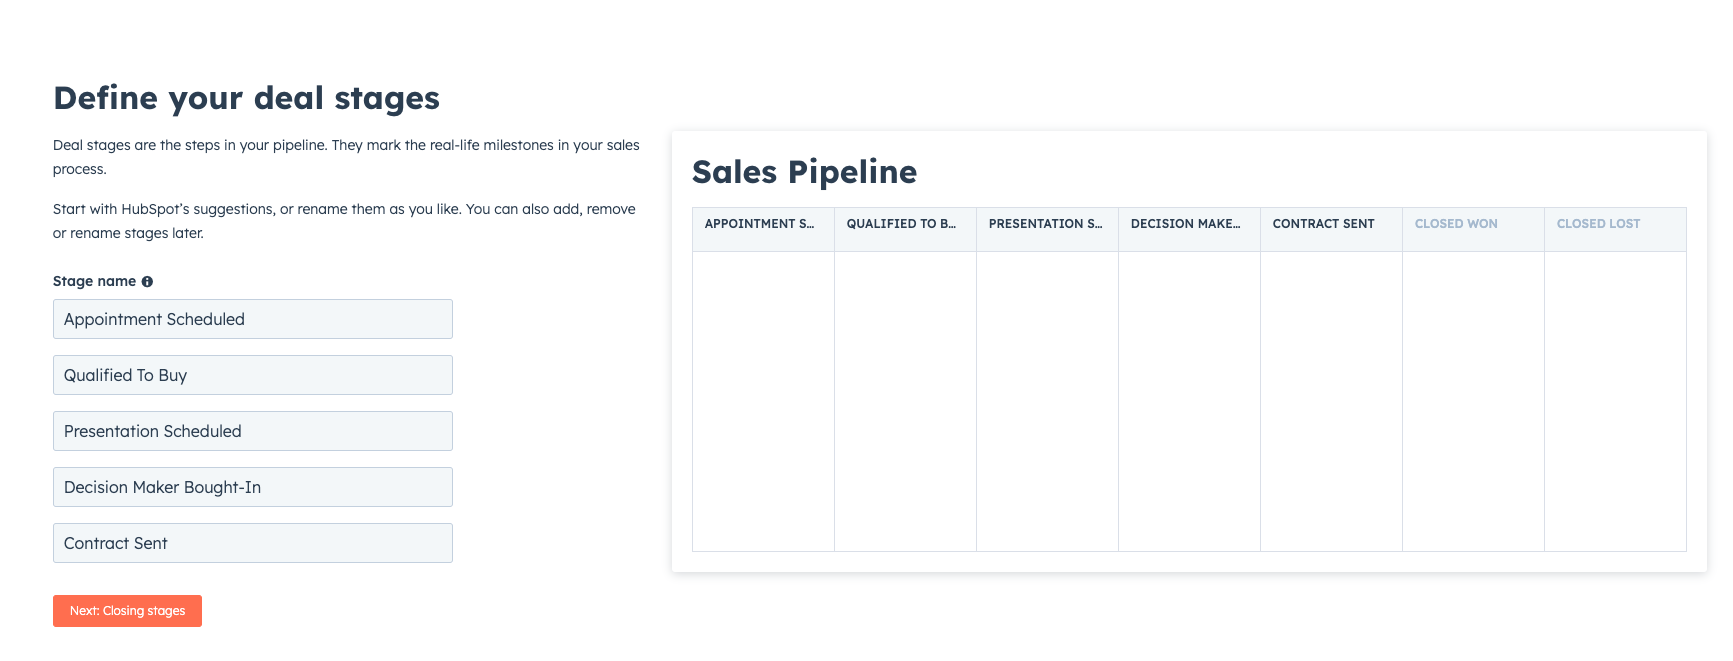Focus the Qualified To Buy input
This screenshot has width=1733, height=661.
252,375
